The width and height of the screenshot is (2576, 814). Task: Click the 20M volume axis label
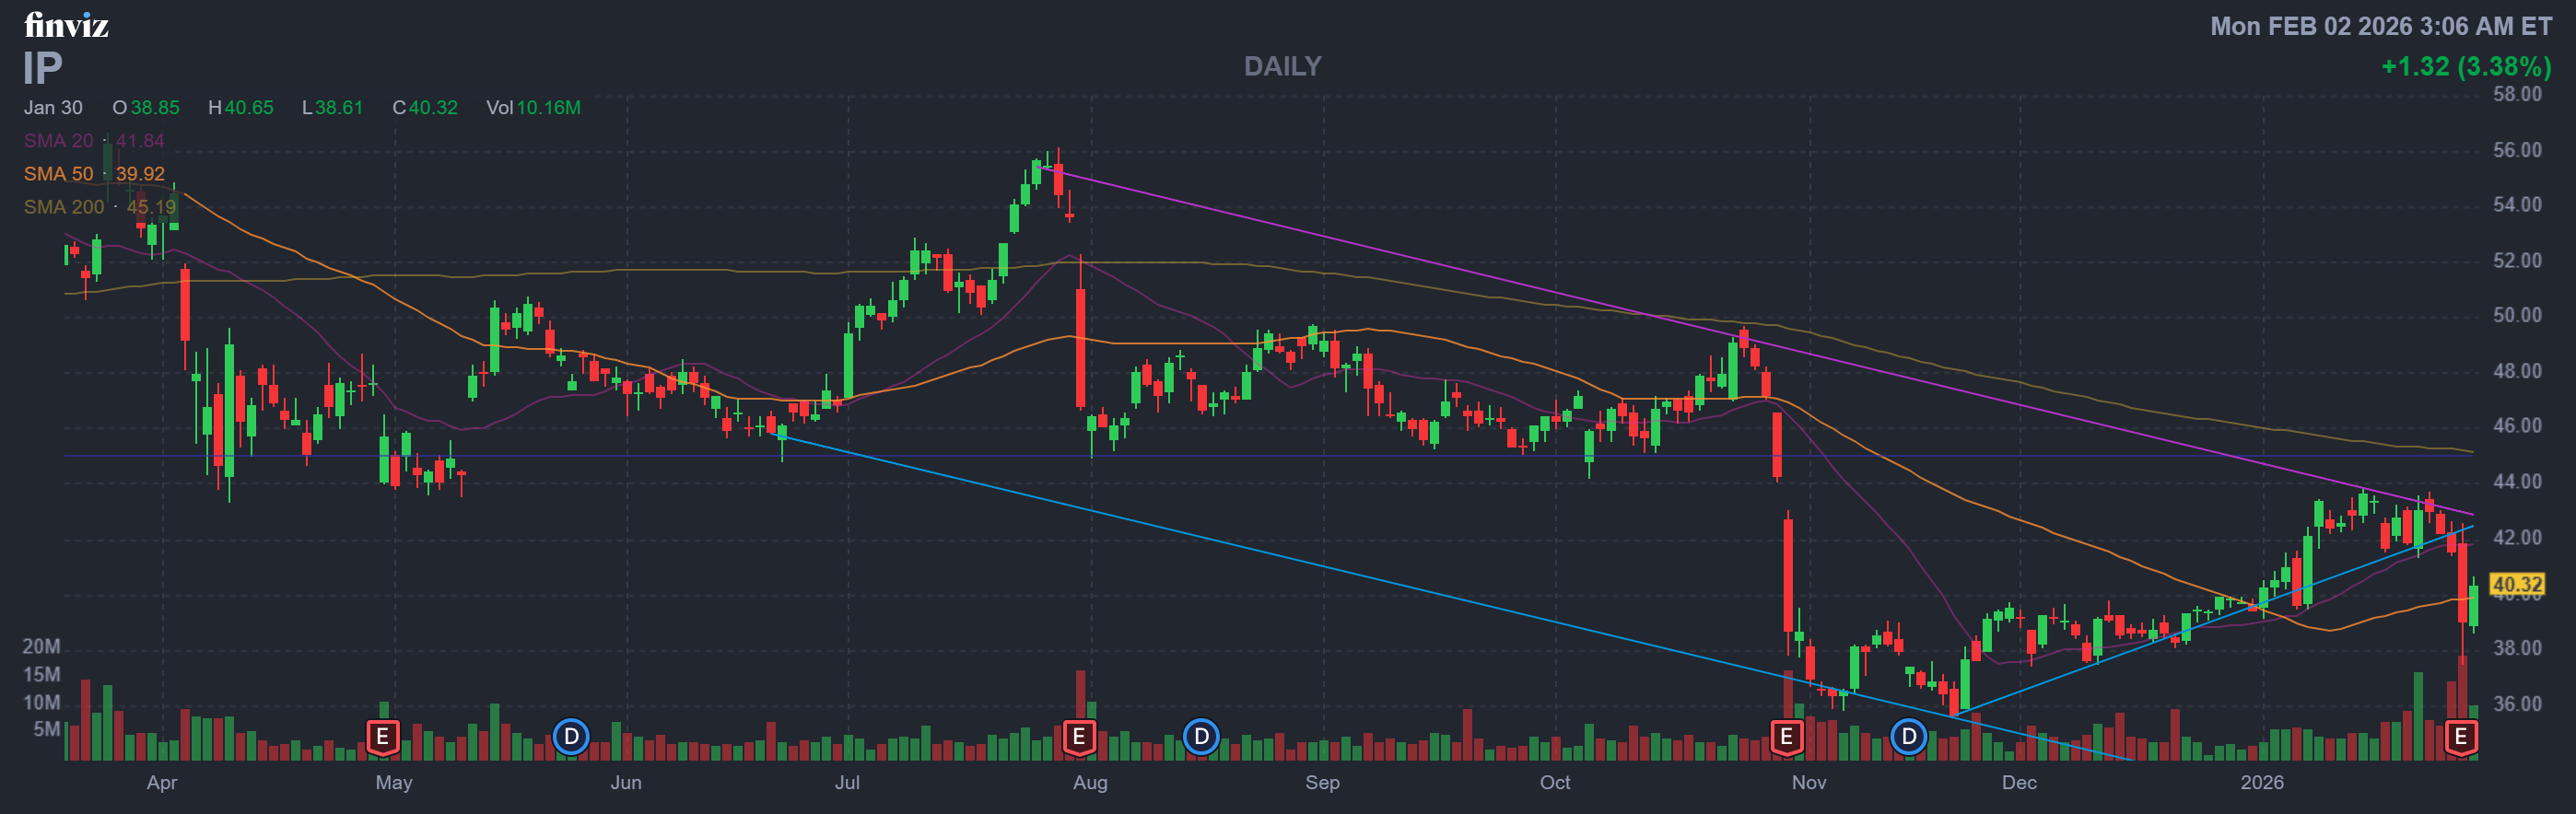(41, 646)
